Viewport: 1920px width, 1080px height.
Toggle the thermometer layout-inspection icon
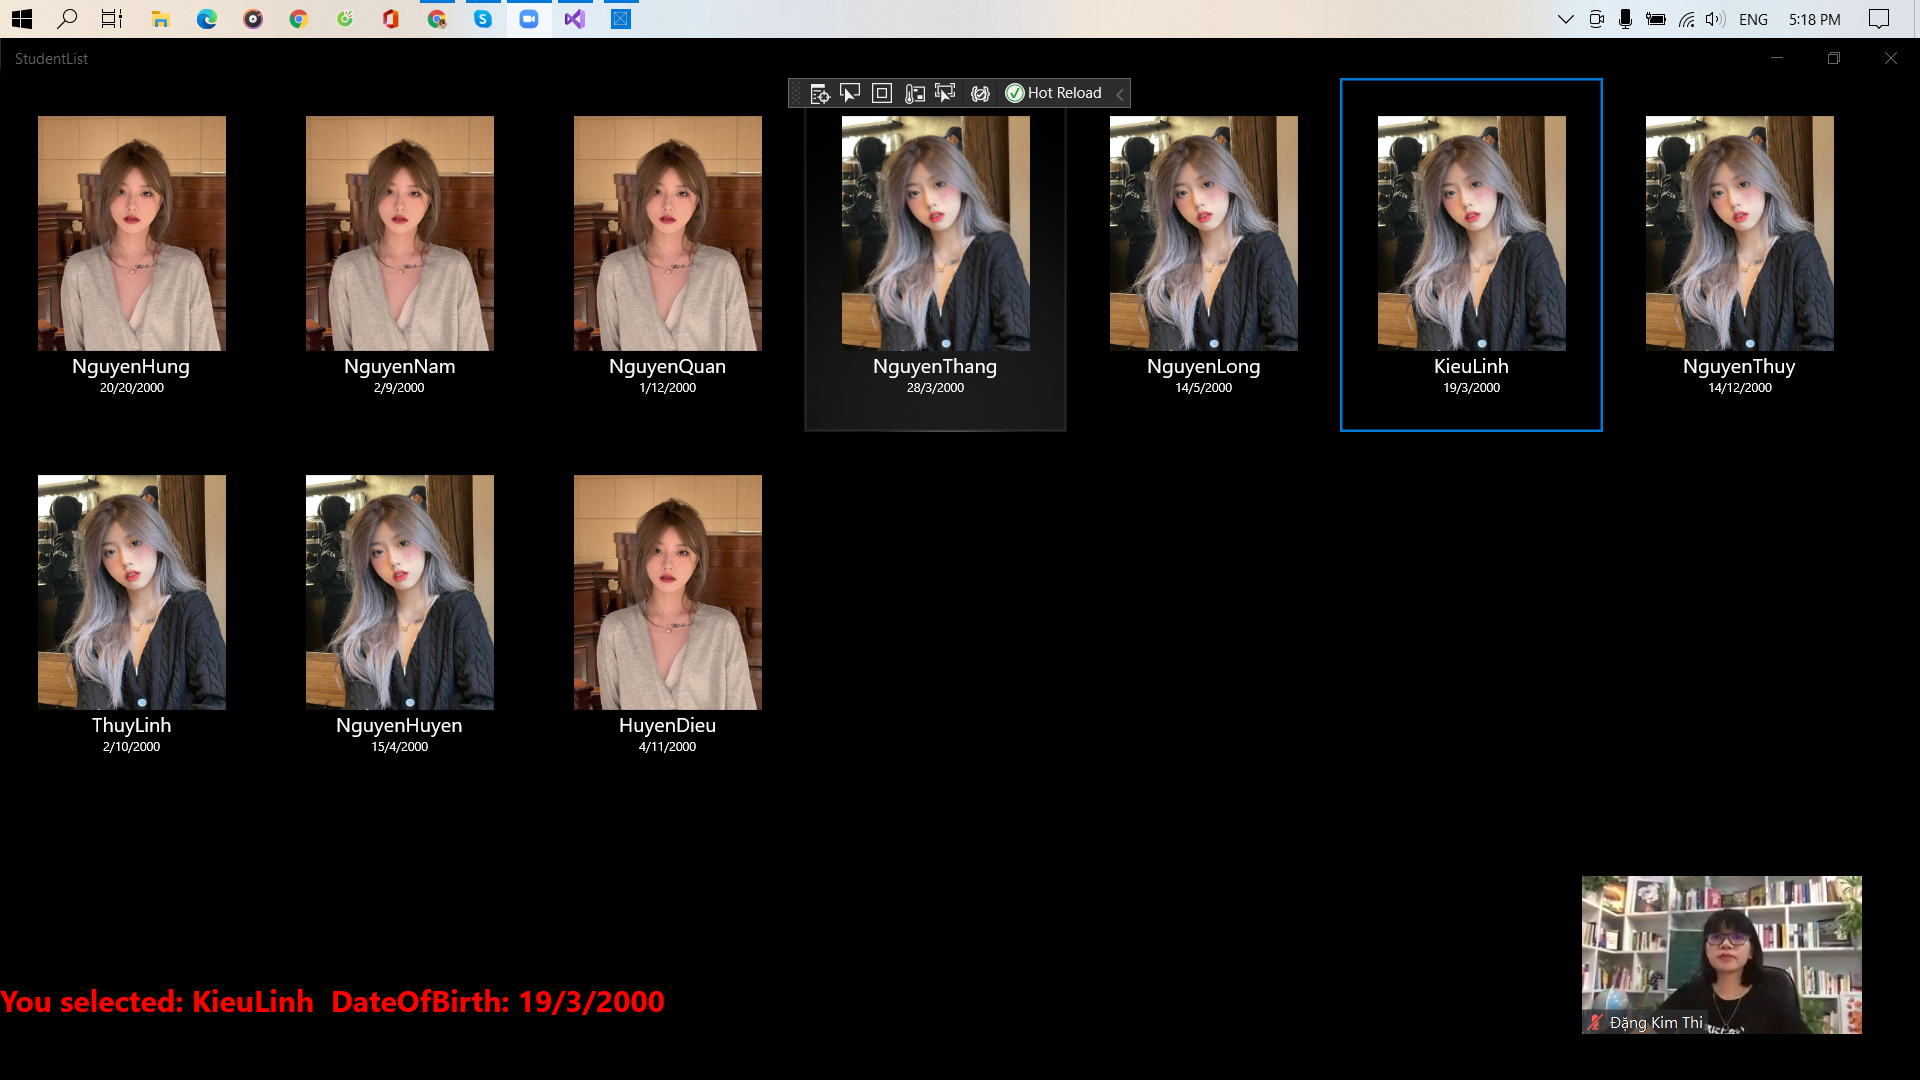(x=914, y=93)
